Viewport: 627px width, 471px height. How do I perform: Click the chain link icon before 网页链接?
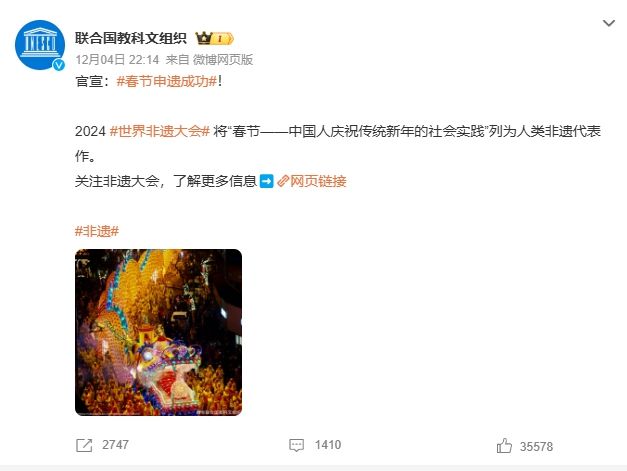click(283, 181)
